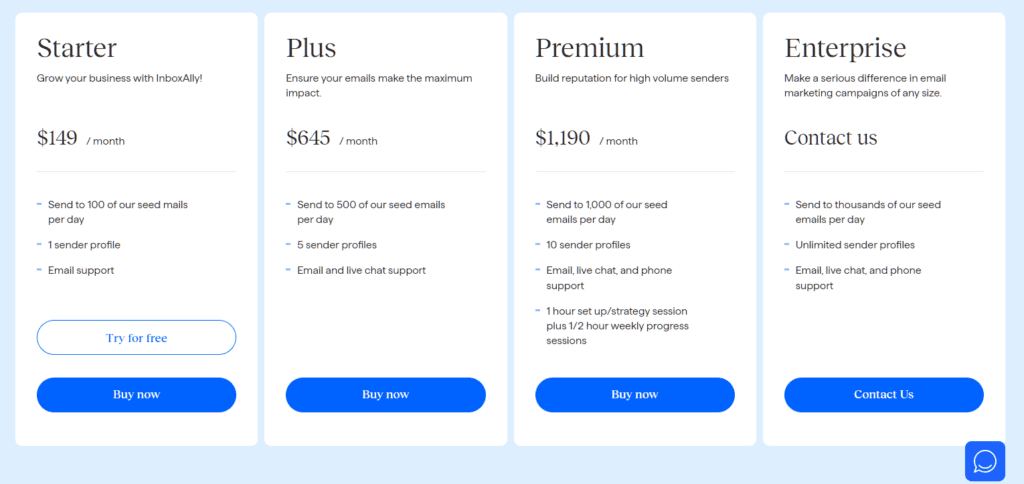Viewport: 1024px width, 484px height.
Task: Click the $149 per month price
Action: (80, 138)
